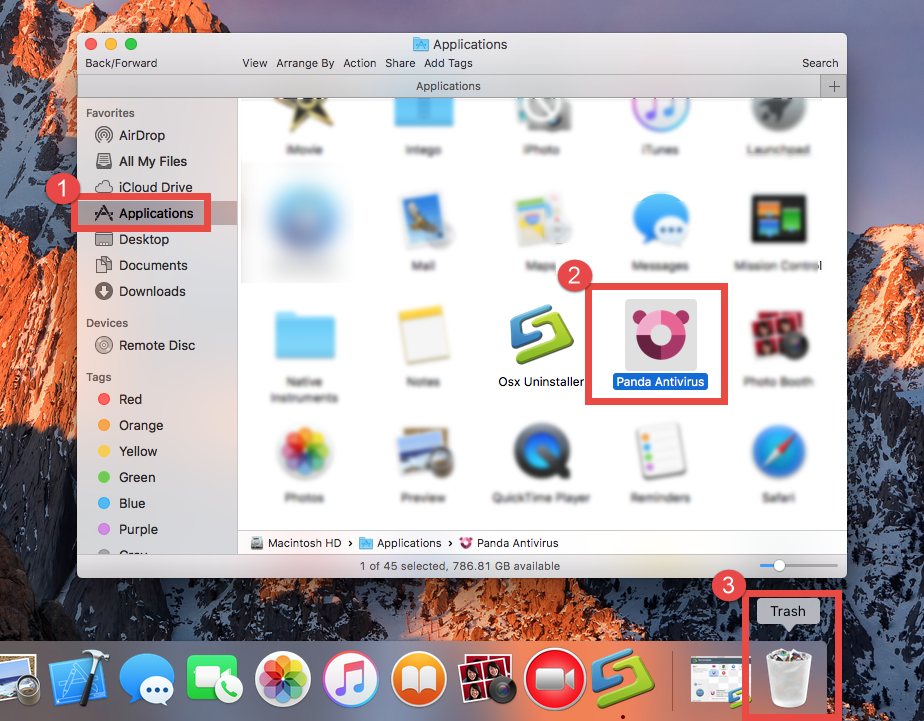Switch to the Applications tab
Image resolution: width=924 pixels, height=721 pixels.
click(448, 86)
